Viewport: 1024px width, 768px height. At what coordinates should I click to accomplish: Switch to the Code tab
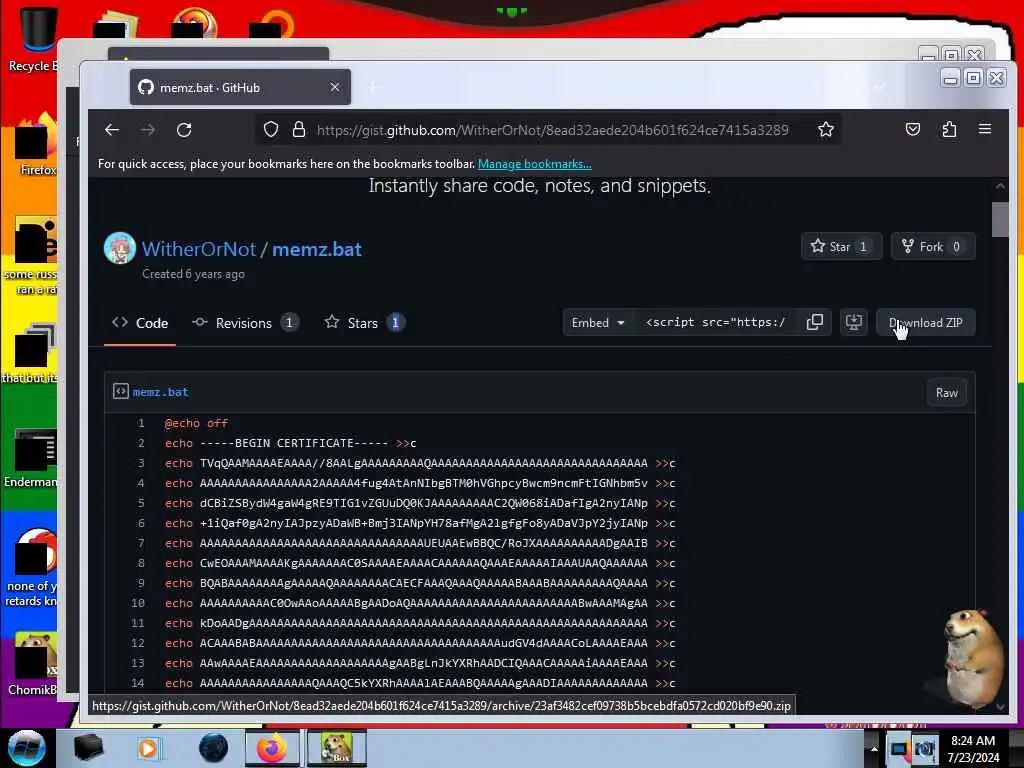140,323
